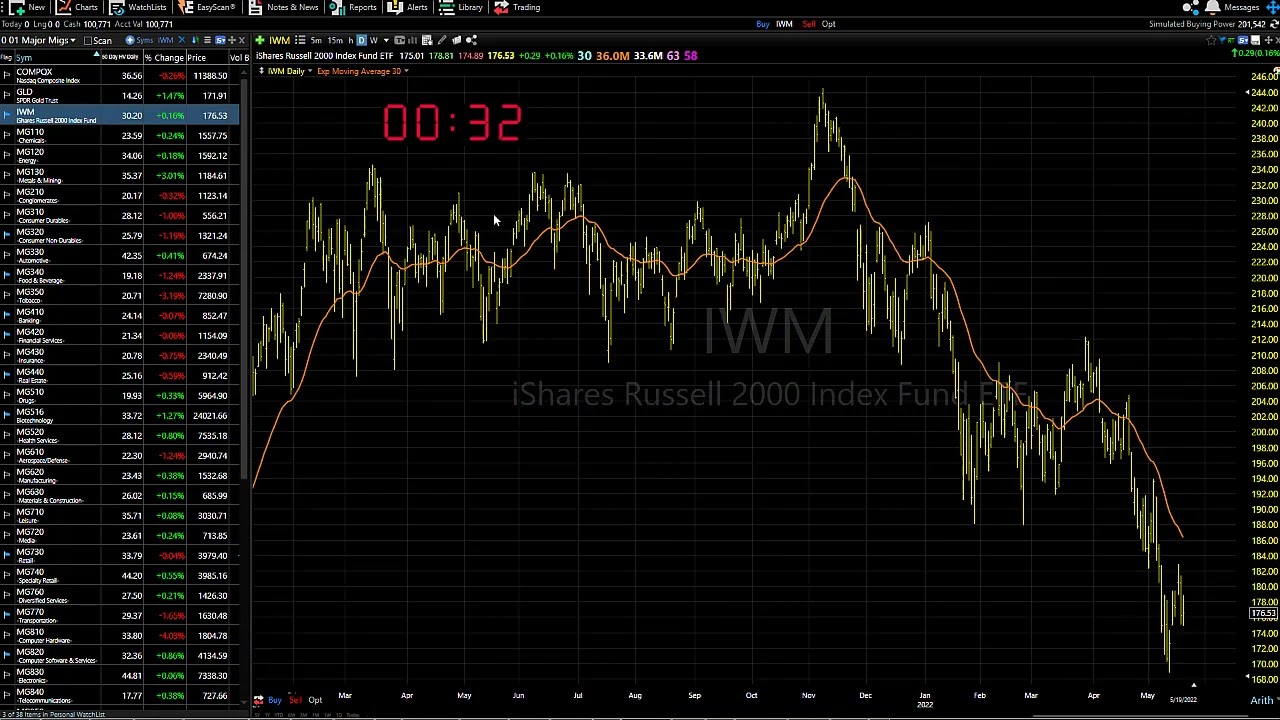The height and width of the screenshot is (720, 1280).
Task: Open the New menu icon
Action: [x=17, y=7]
